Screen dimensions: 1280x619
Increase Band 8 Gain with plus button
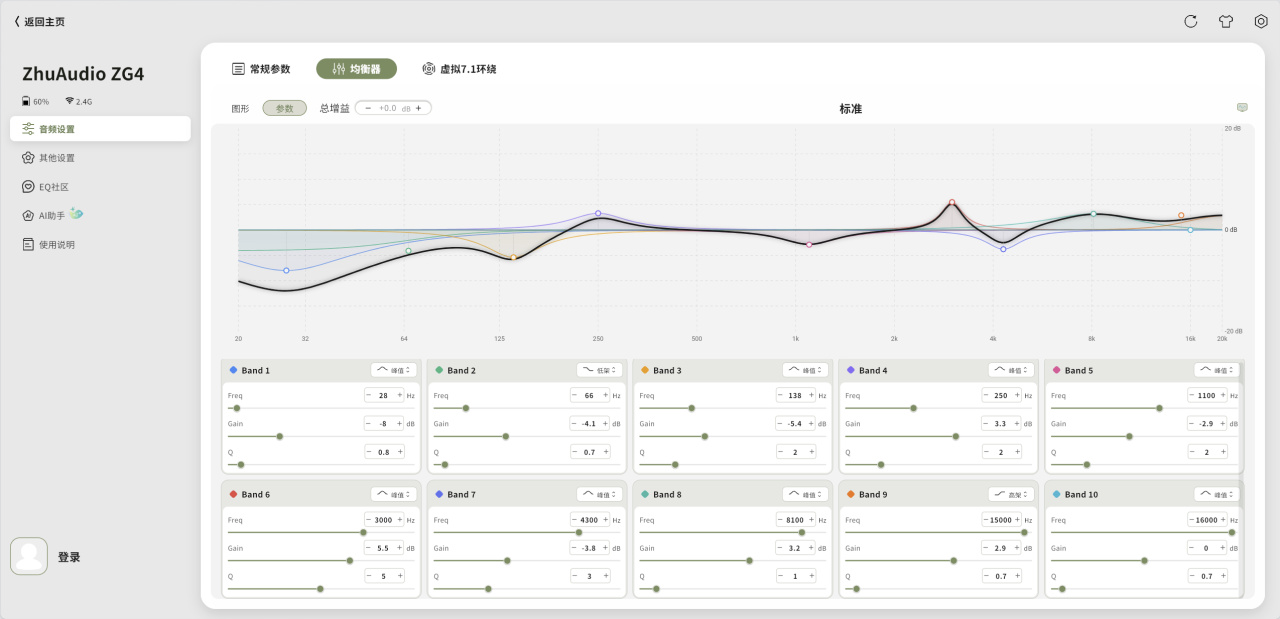tap(813, 548)
